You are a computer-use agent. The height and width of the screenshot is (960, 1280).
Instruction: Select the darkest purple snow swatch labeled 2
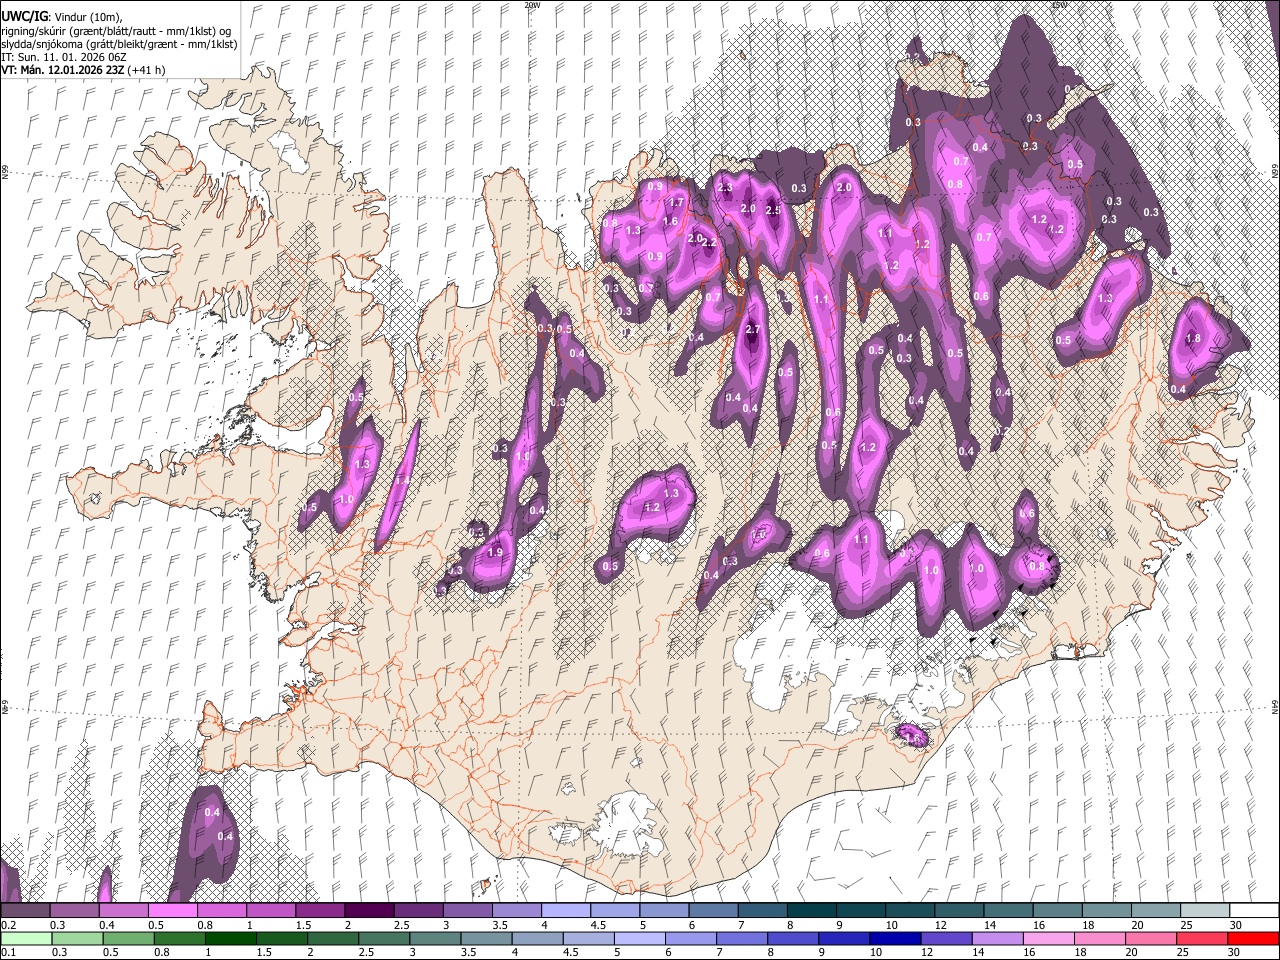click(x=369, y=911)
